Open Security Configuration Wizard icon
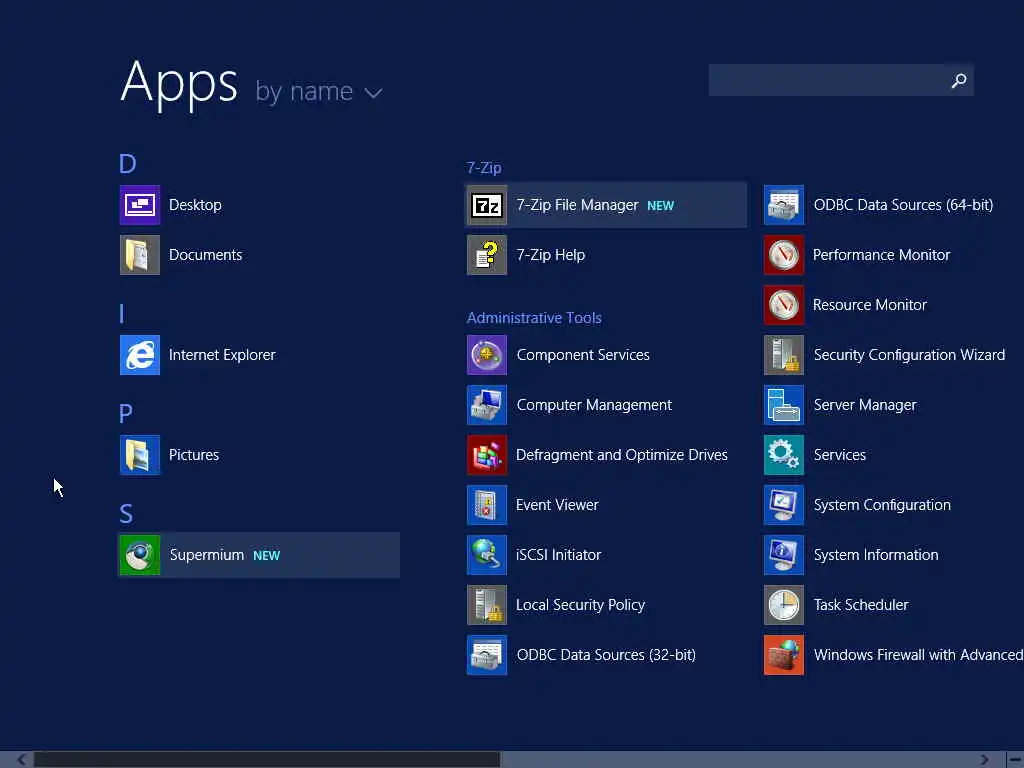The image size is (1024, 768). [x=784, y=355]
